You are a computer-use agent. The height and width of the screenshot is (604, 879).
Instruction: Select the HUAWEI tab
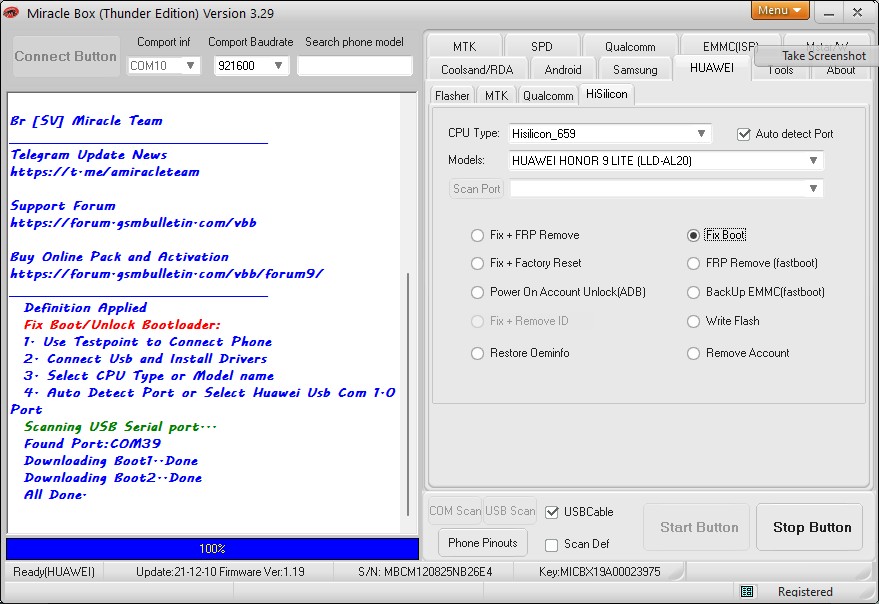point(711,68)
